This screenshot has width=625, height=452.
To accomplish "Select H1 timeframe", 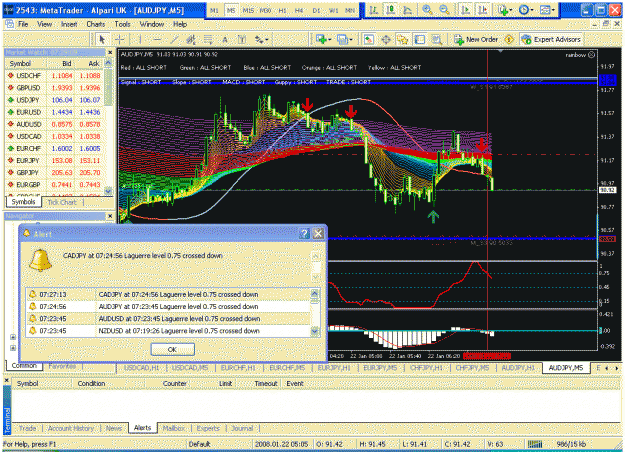I will pos(283,10).
